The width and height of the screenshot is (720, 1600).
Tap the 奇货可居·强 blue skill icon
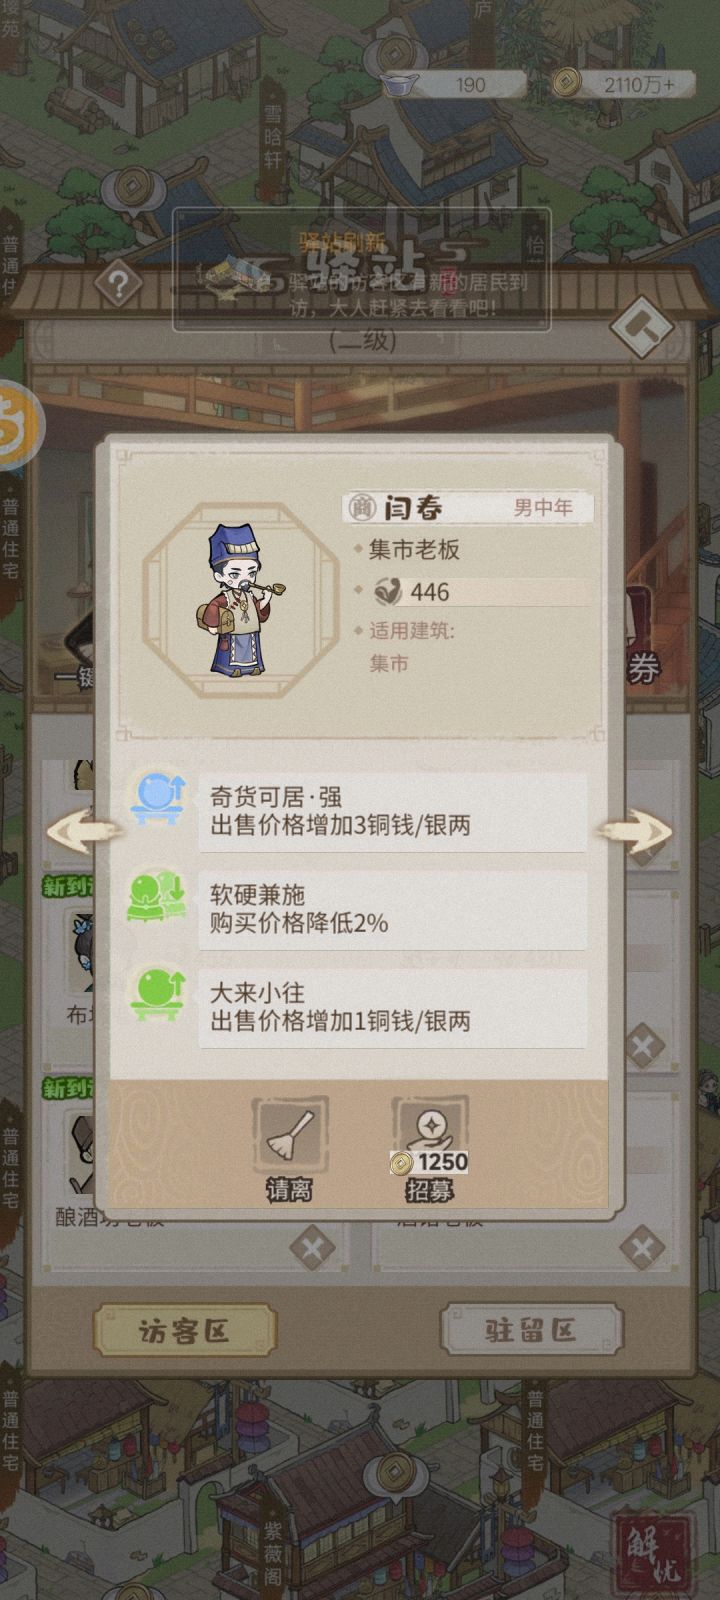(x=158, y=799)
